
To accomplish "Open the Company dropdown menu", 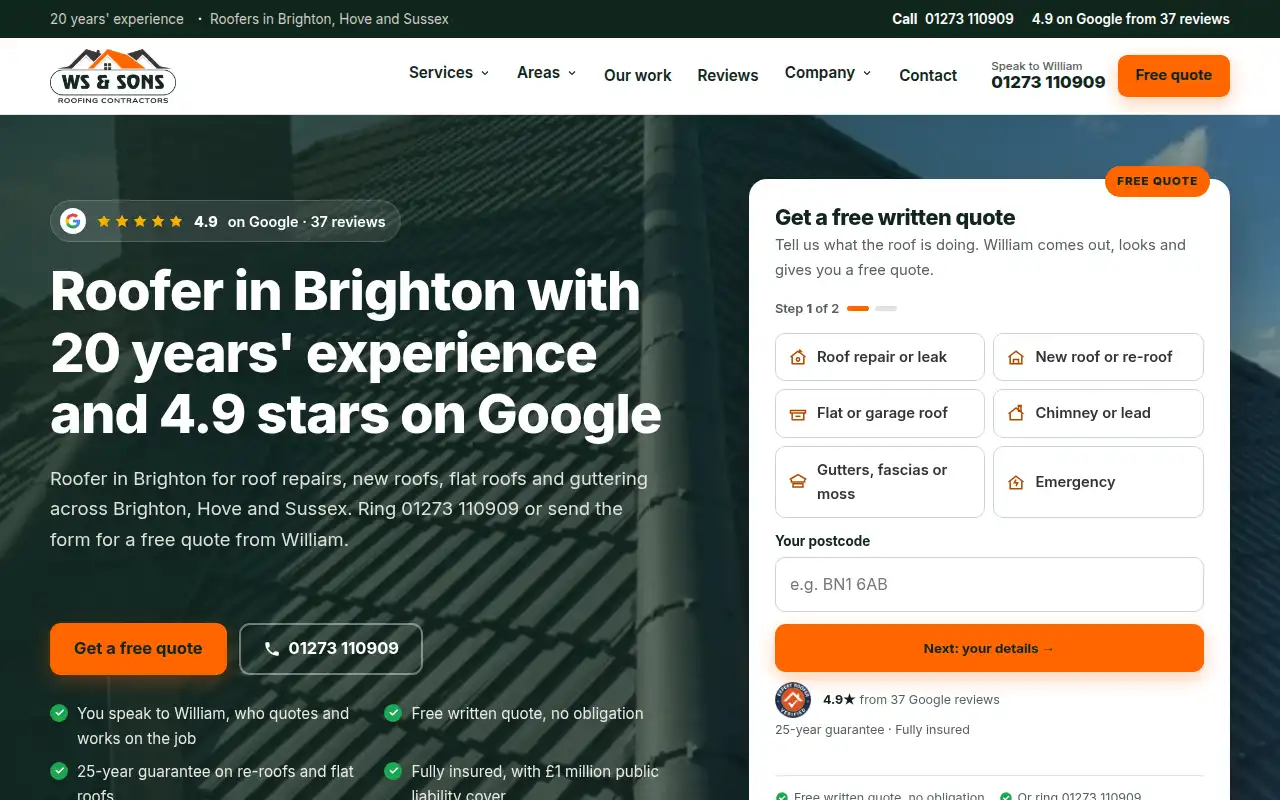I will [828, 73].
